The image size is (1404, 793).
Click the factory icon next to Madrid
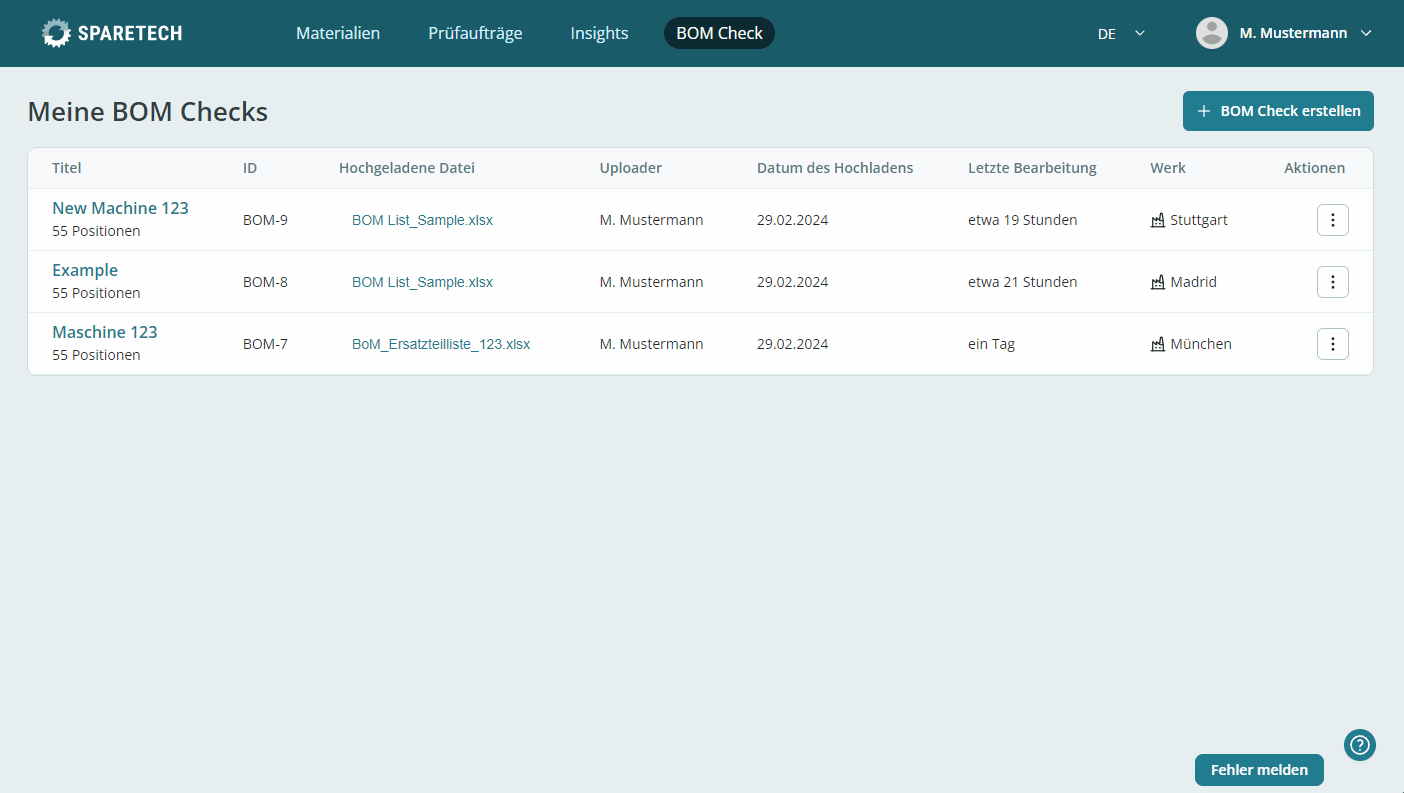pyautogui.click(x=1157, y=281)
